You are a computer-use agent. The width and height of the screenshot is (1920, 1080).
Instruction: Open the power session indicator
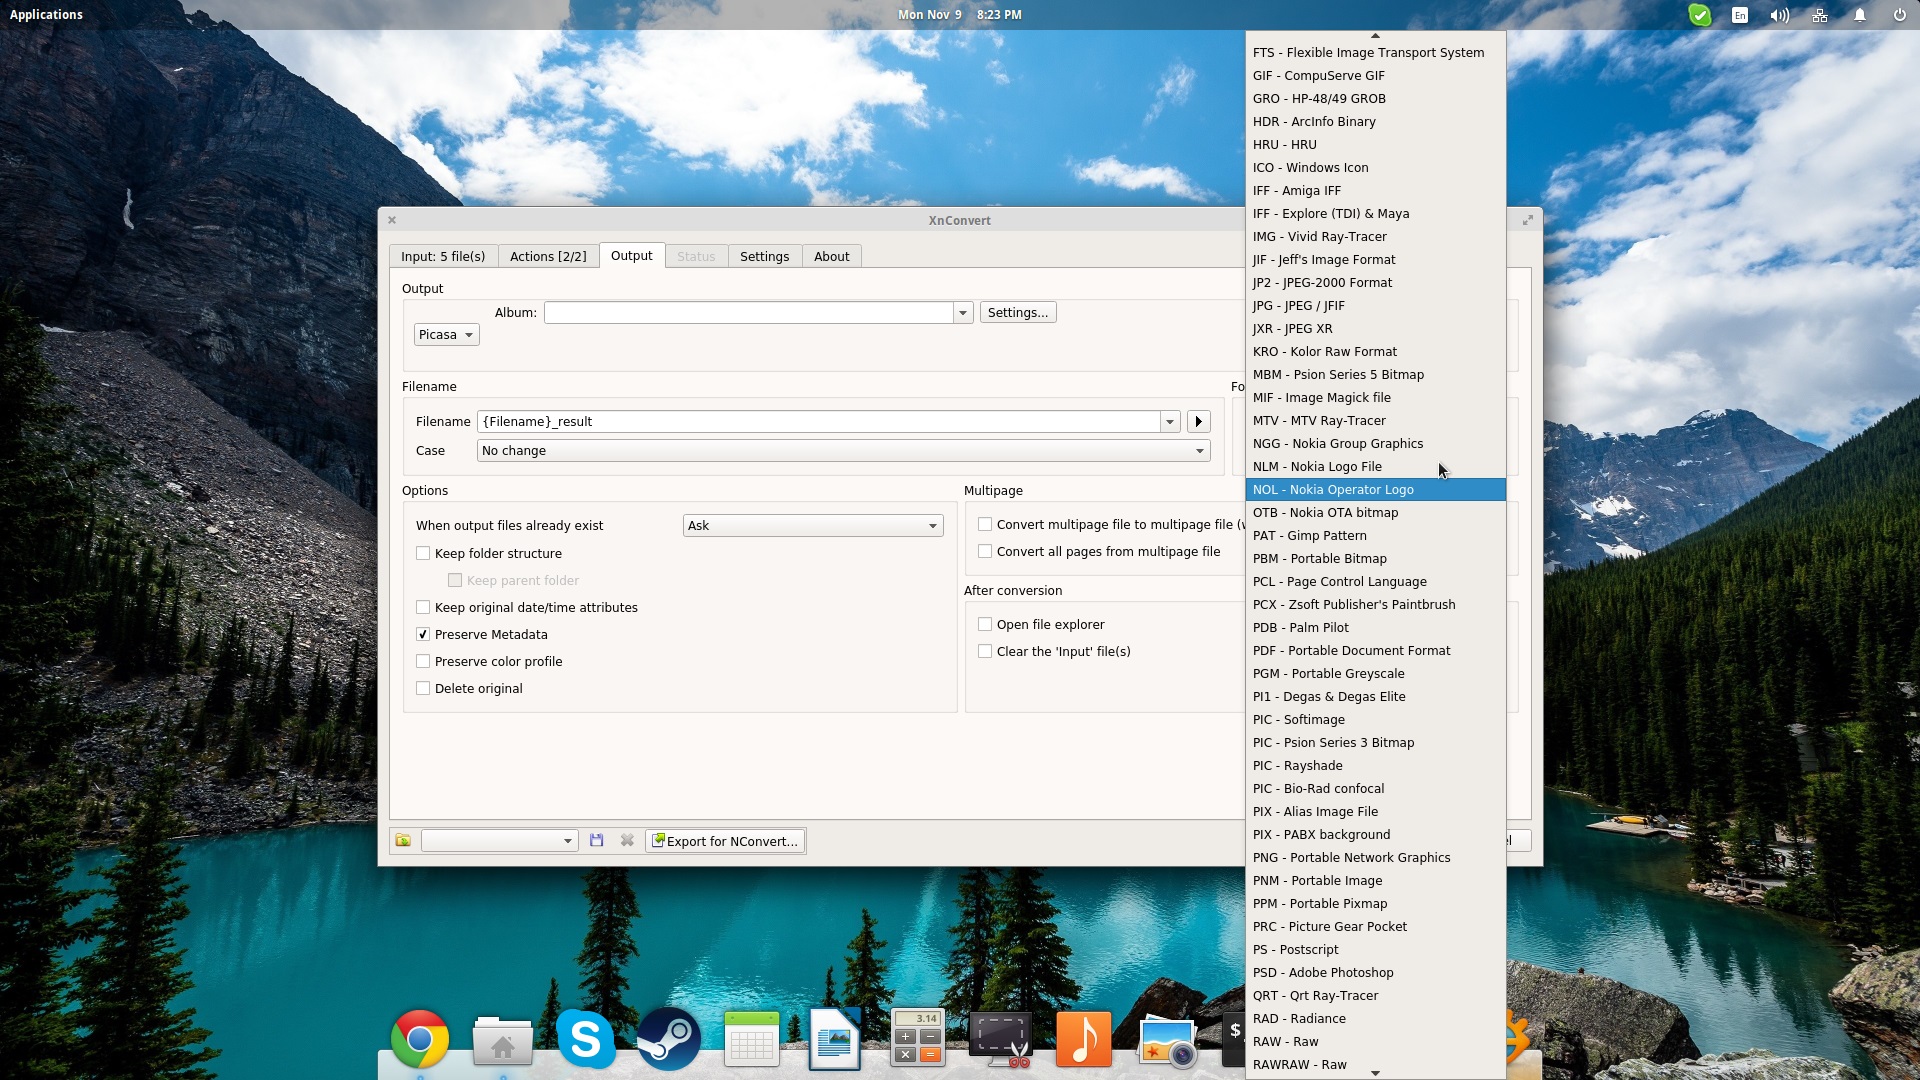(1899, 15)
